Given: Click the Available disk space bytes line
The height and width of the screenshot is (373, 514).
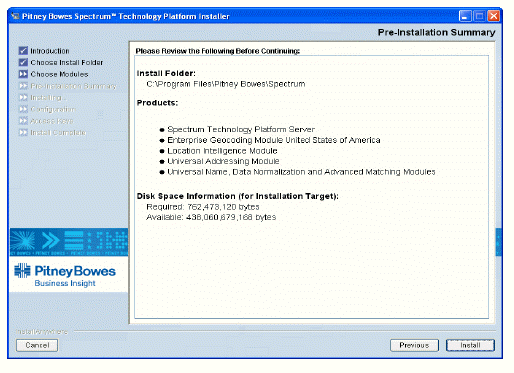Looking at the screenshot, I should point(211,217).
